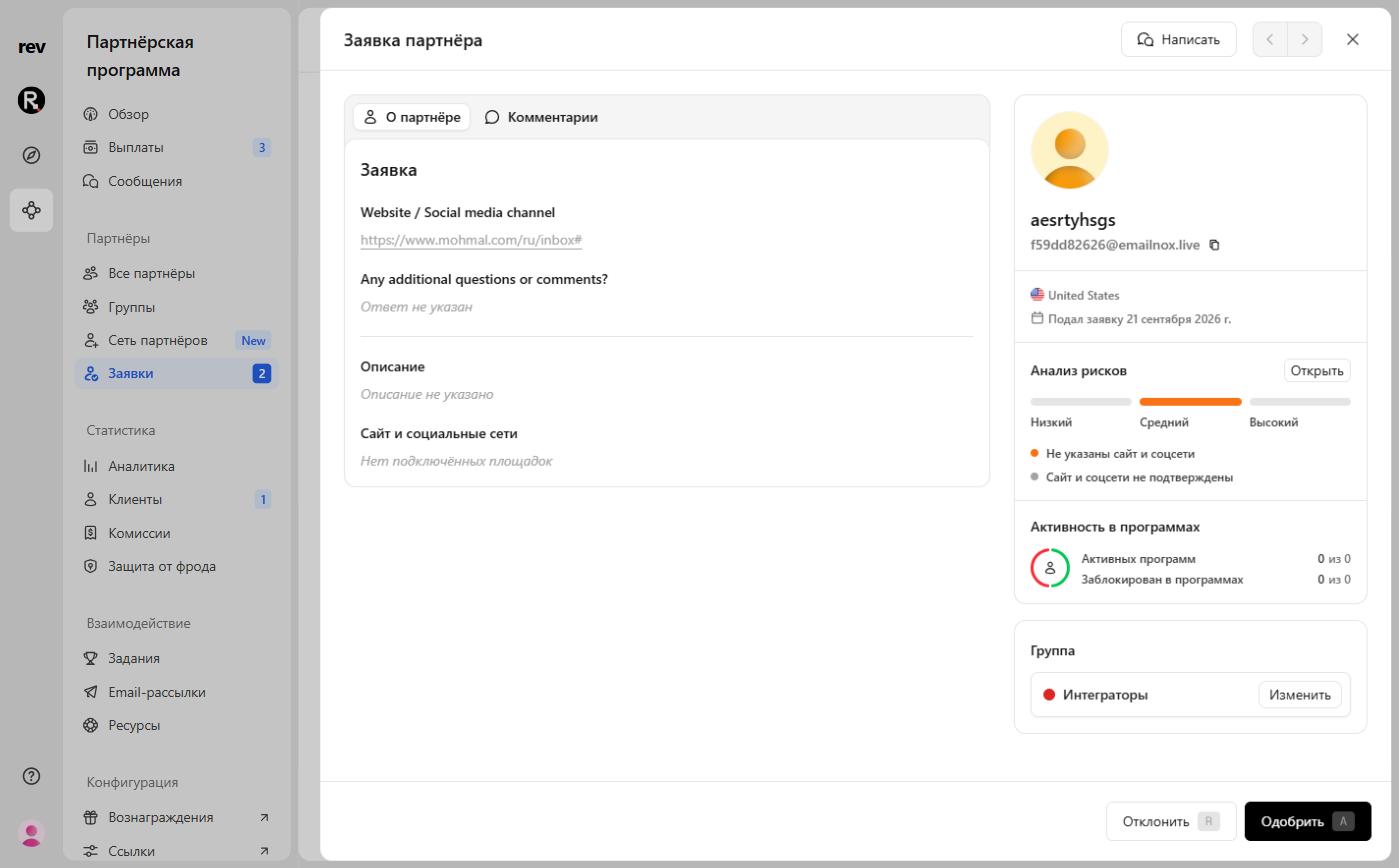This screenshot has height=868, width=1399.
Task: Open Выплаты section
Action: tap(176, 147)
